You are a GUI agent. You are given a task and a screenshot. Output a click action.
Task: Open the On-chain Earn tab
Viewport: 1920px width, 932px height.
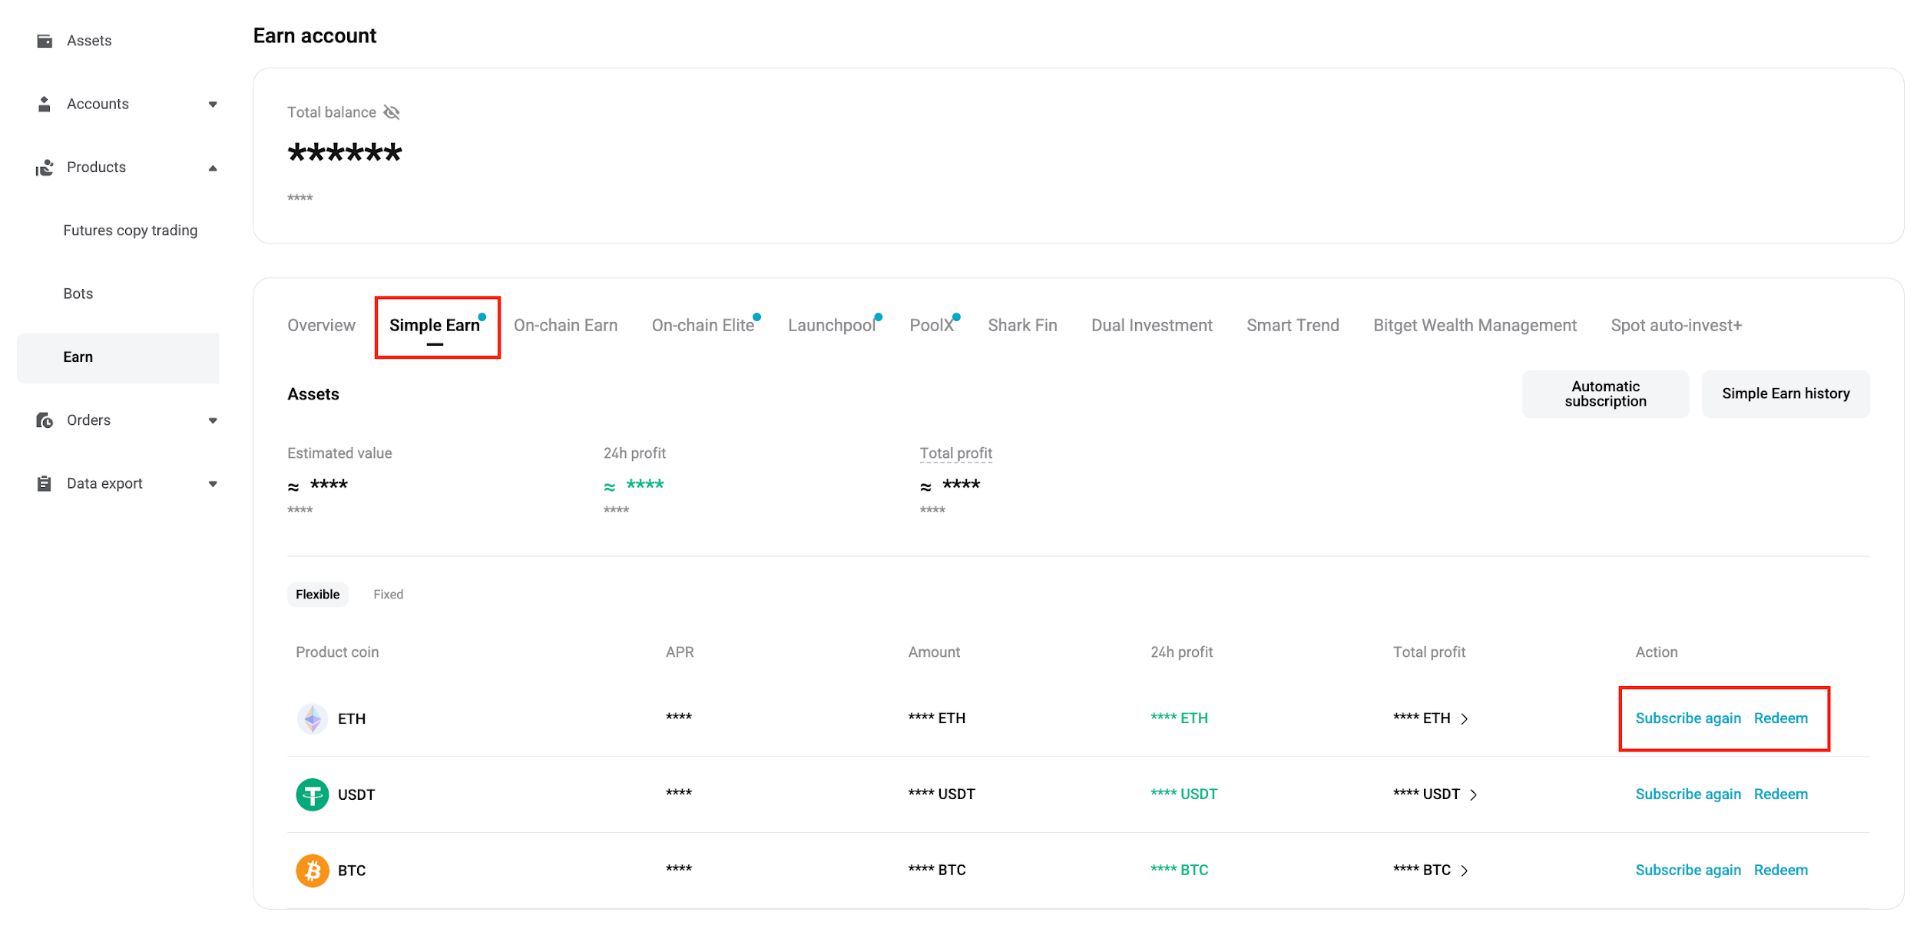point(566,325)
